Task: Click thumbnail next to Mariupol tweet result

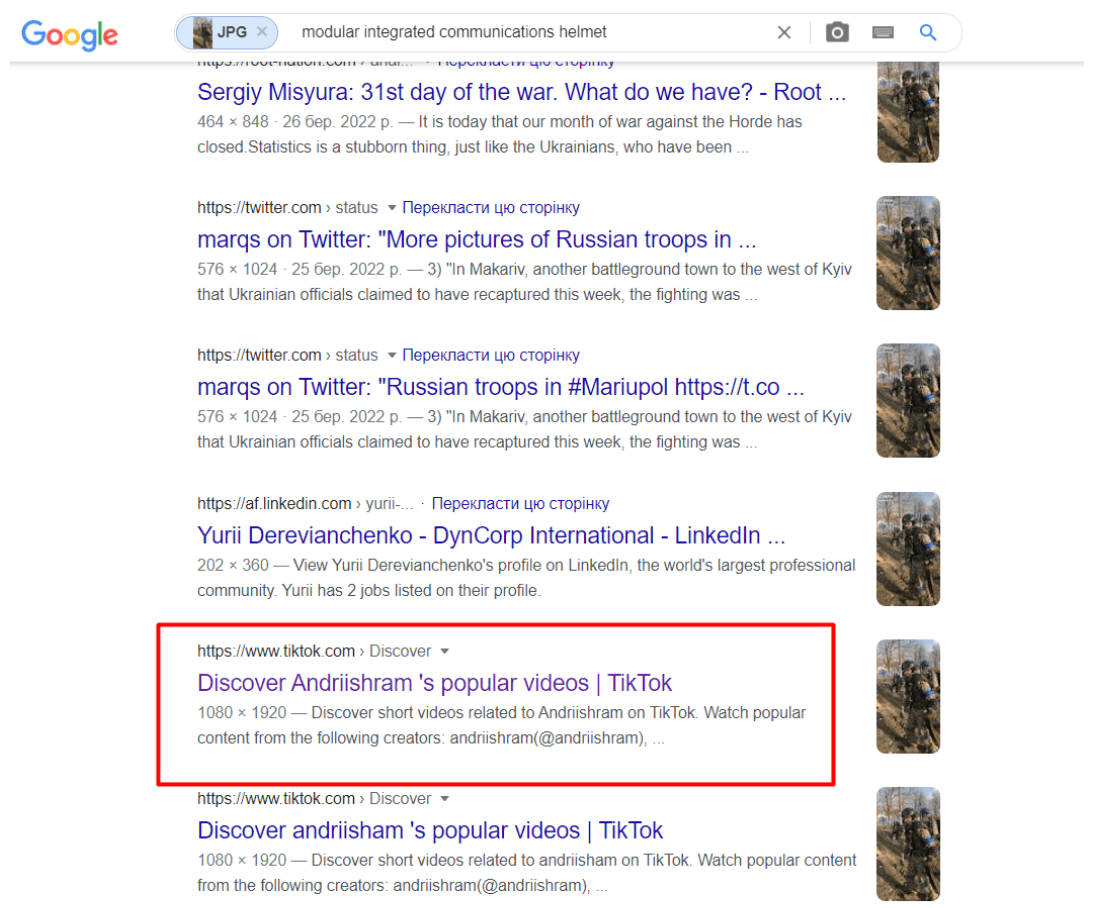Action: 908,401
